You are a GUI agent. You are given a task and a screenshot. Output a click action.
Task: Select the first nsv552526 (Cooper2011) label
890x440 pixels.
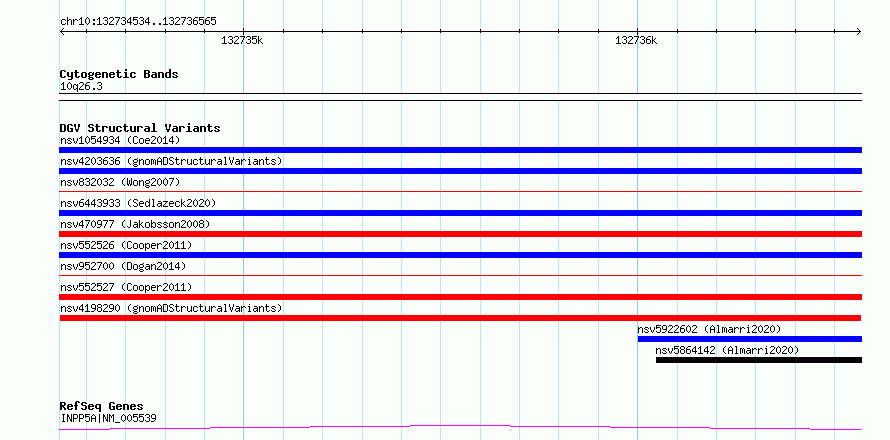(x=126, y=245)
